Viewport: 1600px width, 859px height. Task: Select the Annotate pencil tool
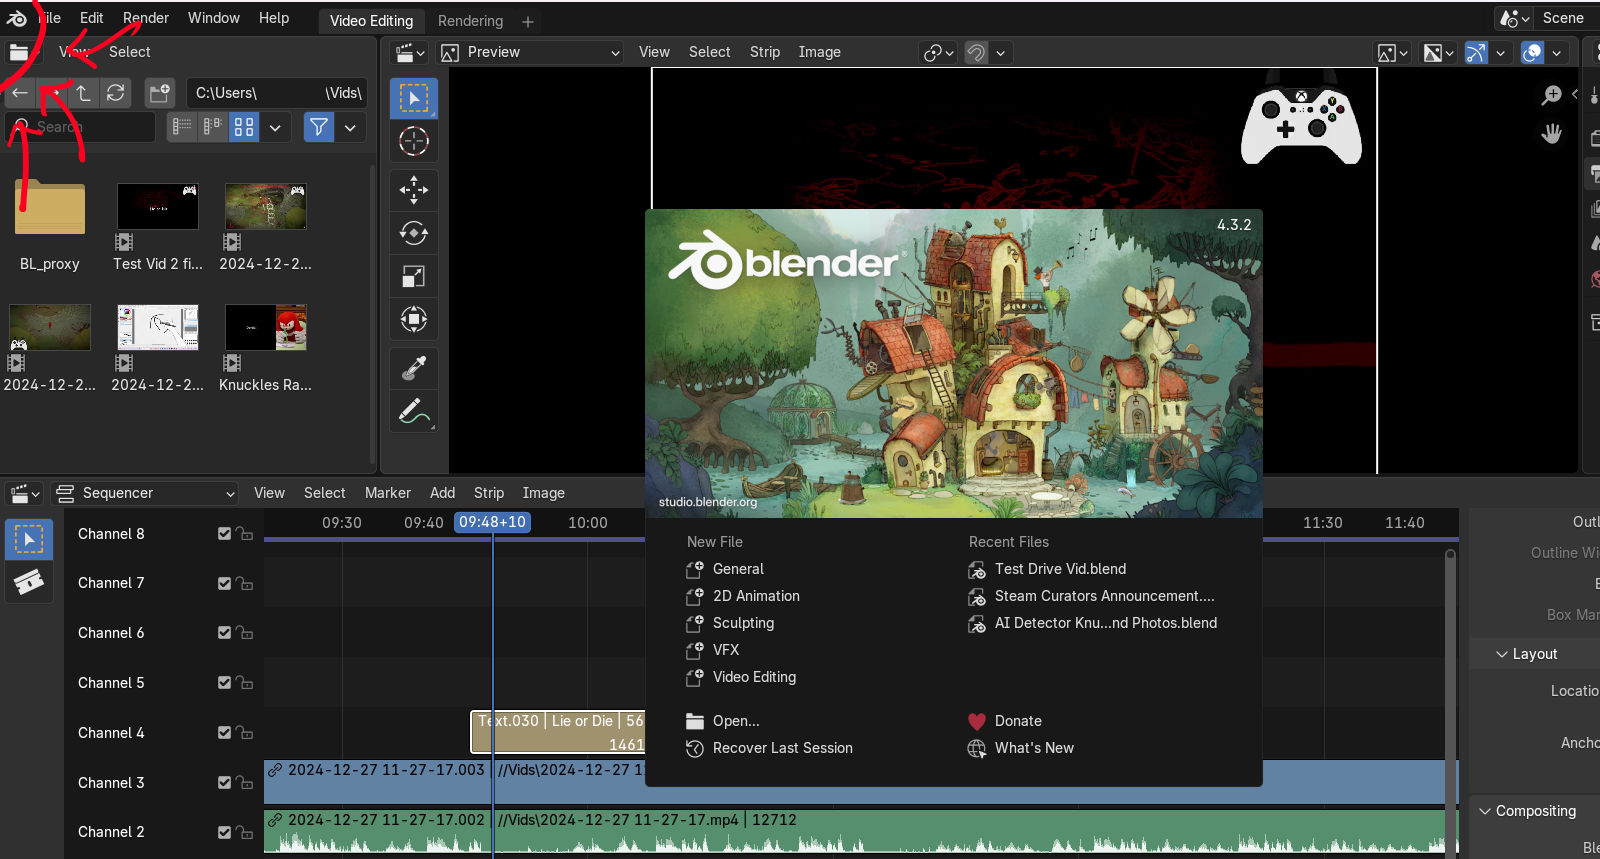[414, 411]
